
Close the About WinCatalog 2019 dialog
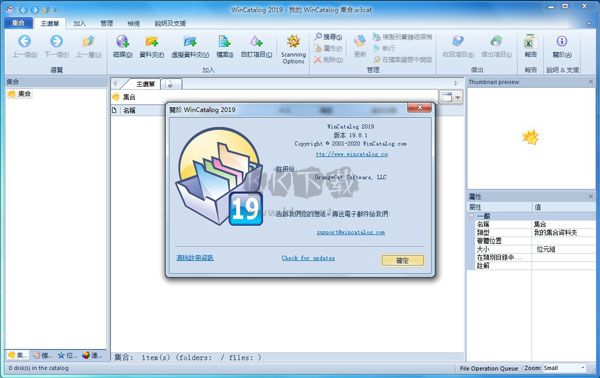419,108
